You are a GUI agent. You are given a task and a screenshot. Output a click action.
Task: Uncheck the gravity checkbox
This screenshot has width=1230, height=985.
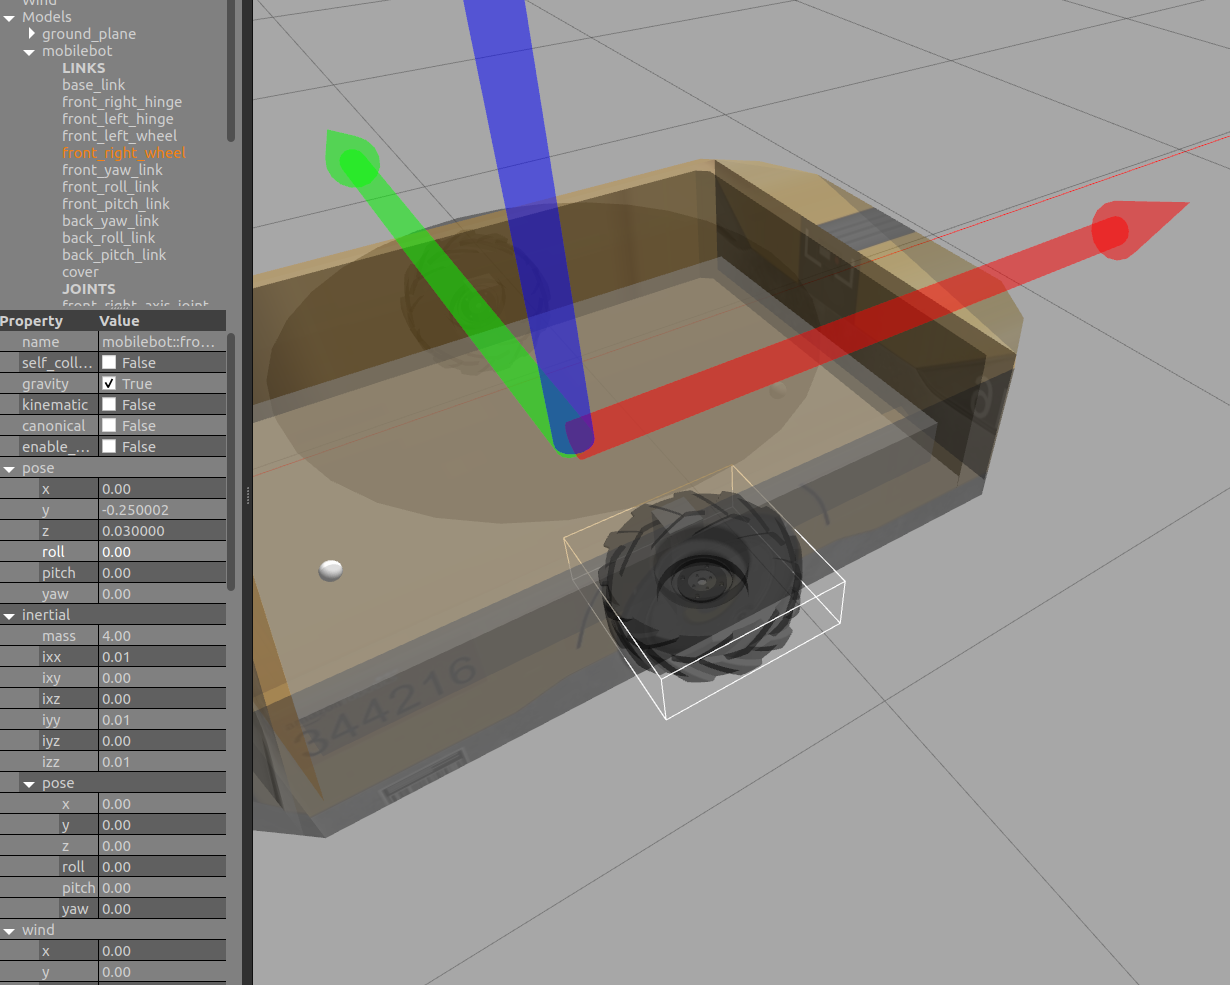click(x=110, y=383)
